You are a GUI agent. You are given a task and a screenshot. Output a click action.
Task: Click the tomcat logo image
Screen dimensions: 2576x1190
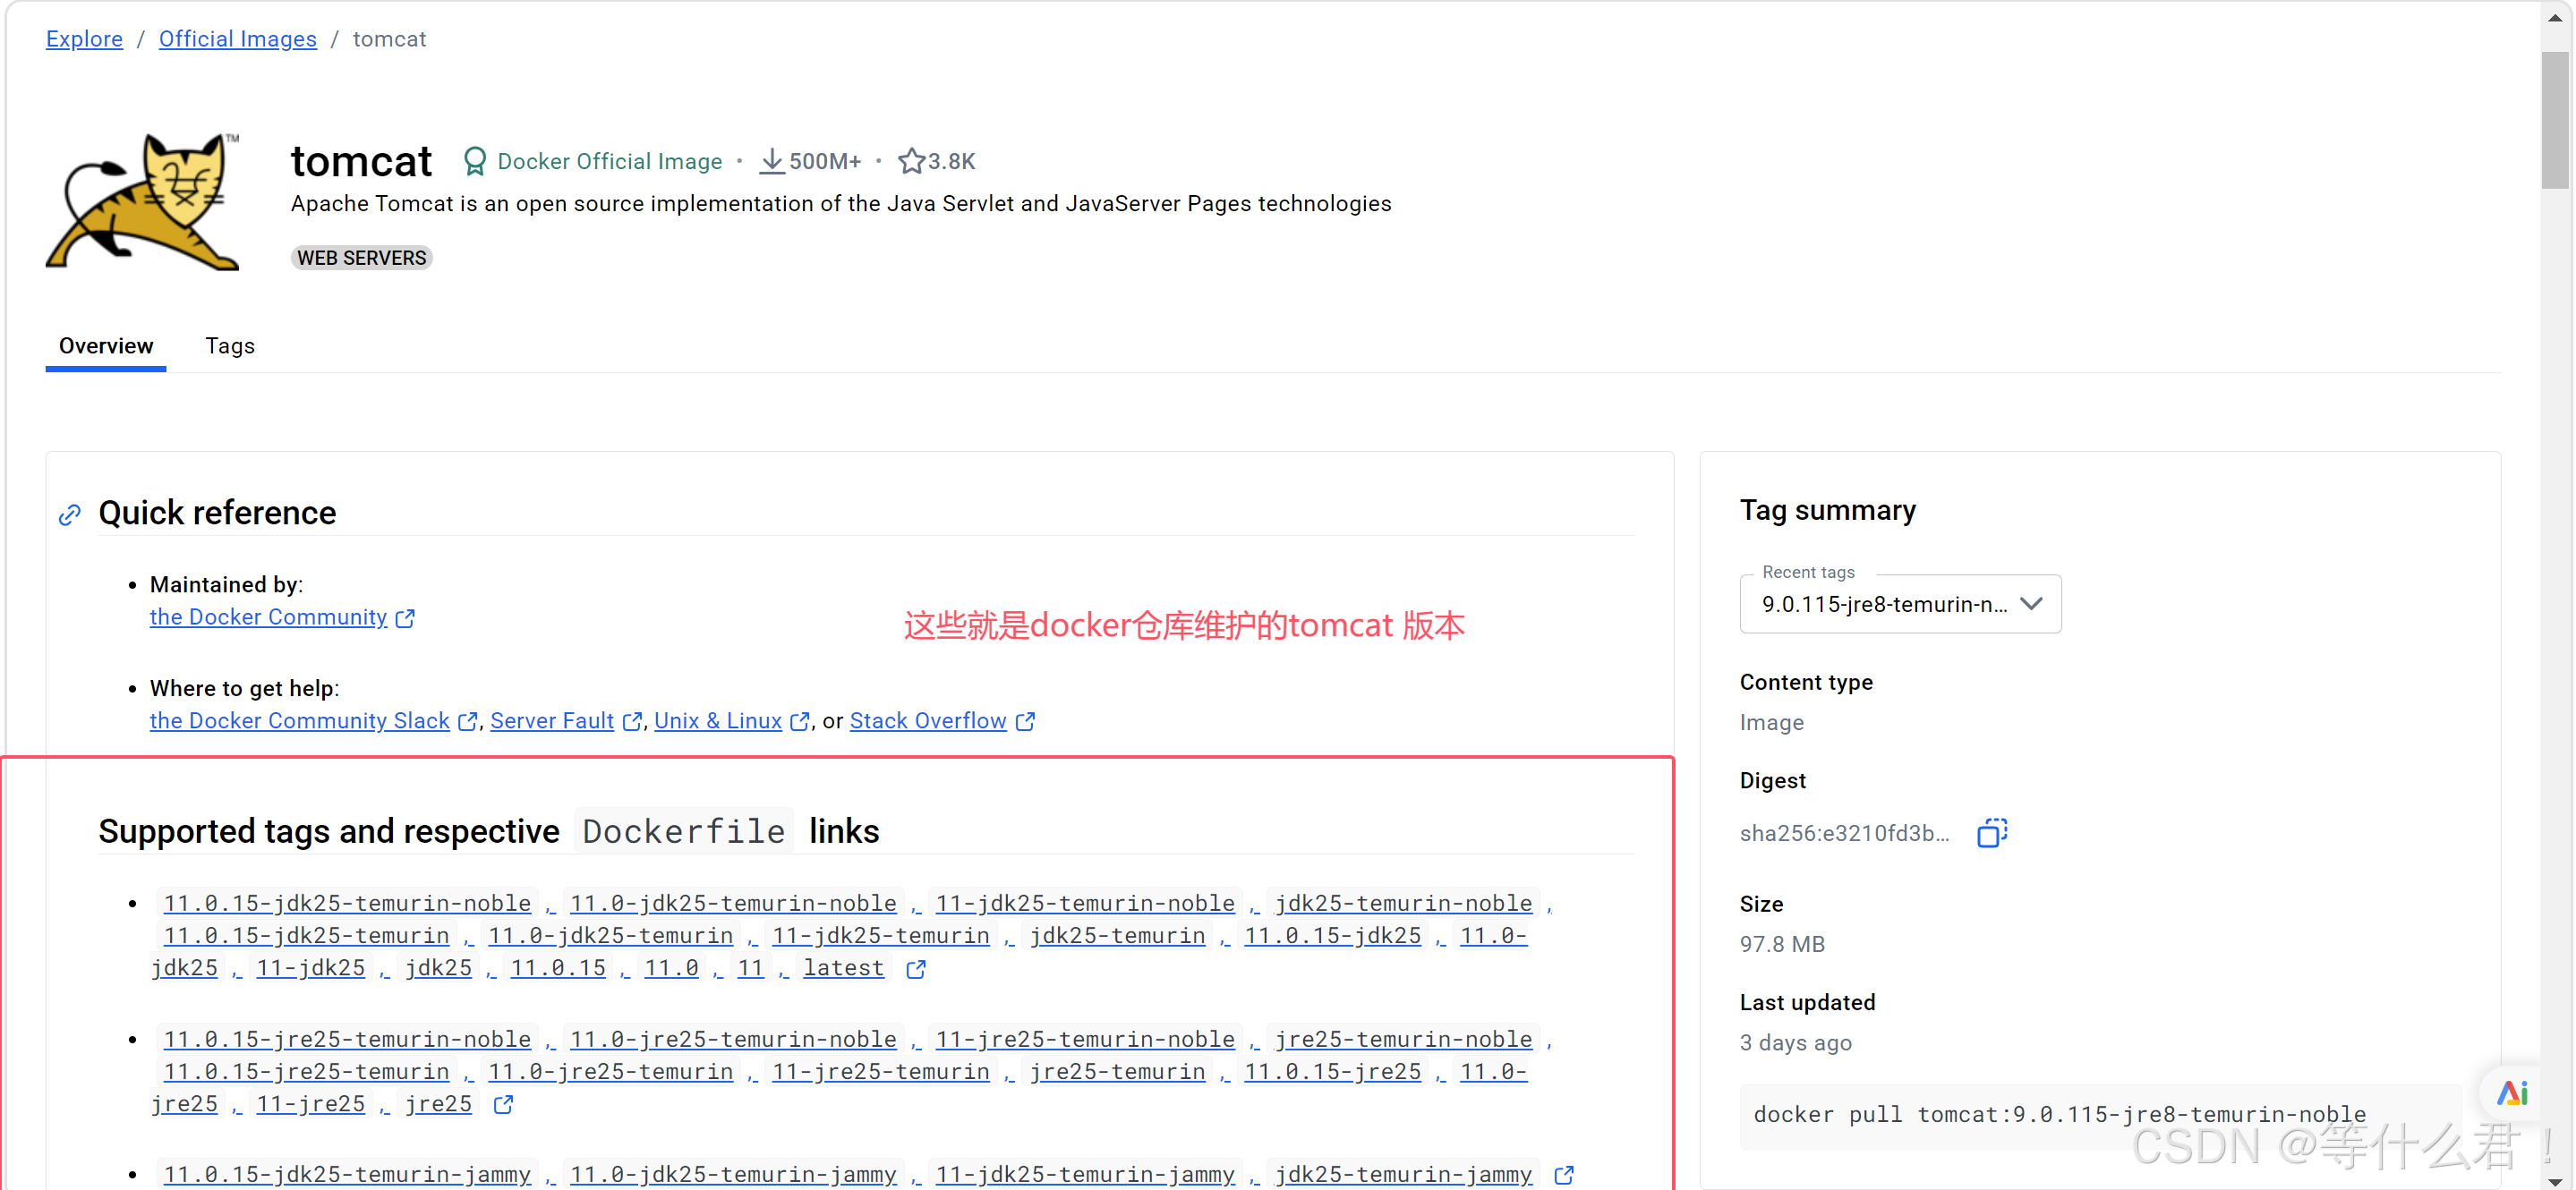[x=143, y=202]
